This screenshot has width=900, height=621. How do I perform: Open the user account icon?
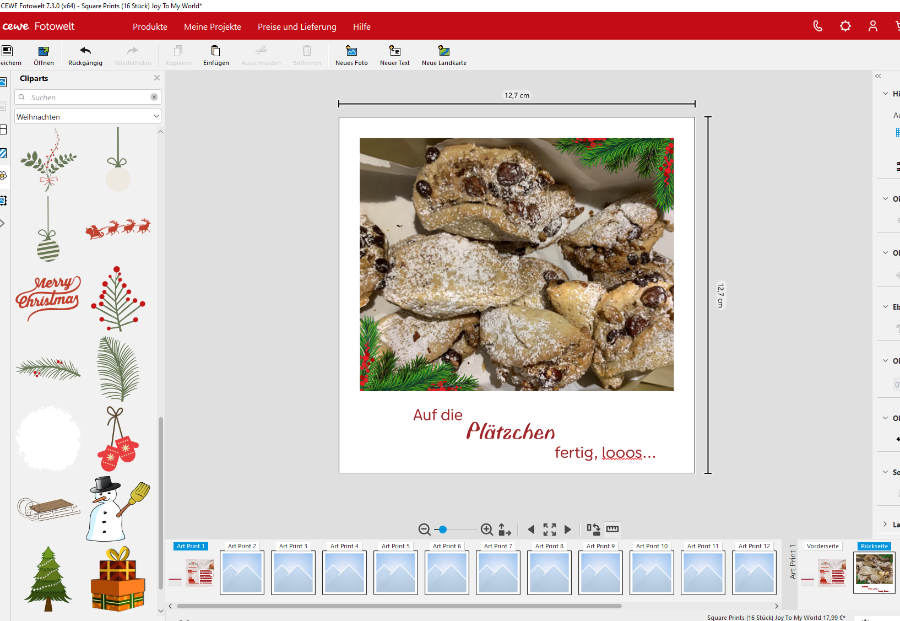pos(873,26)
